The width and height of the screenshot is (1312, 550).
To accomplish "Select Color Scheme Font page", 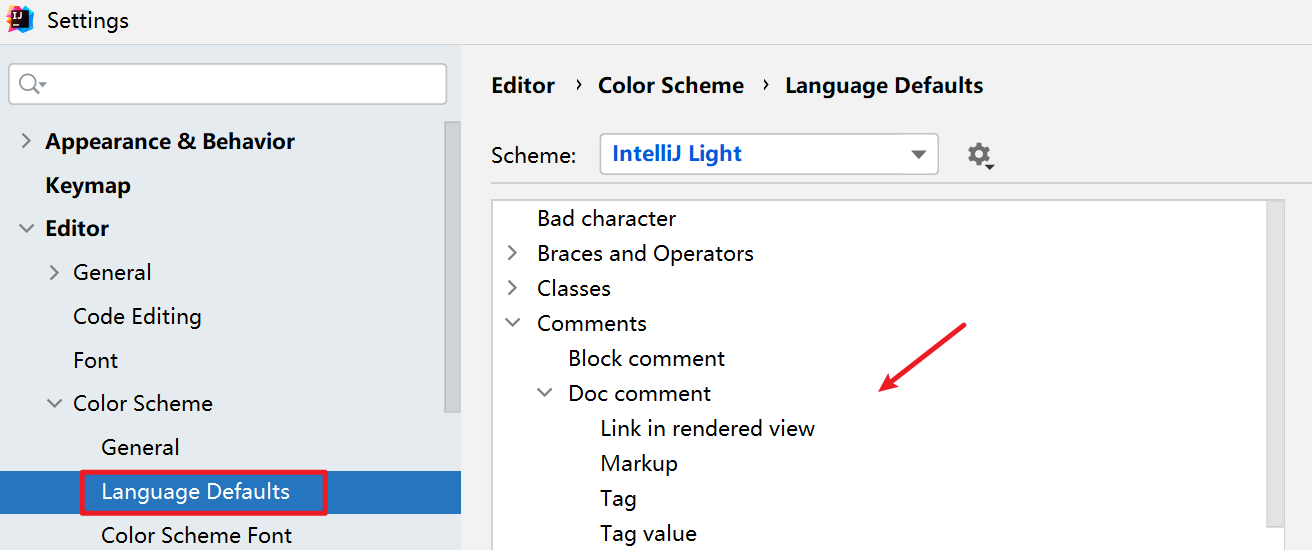I will click(196, 535).
